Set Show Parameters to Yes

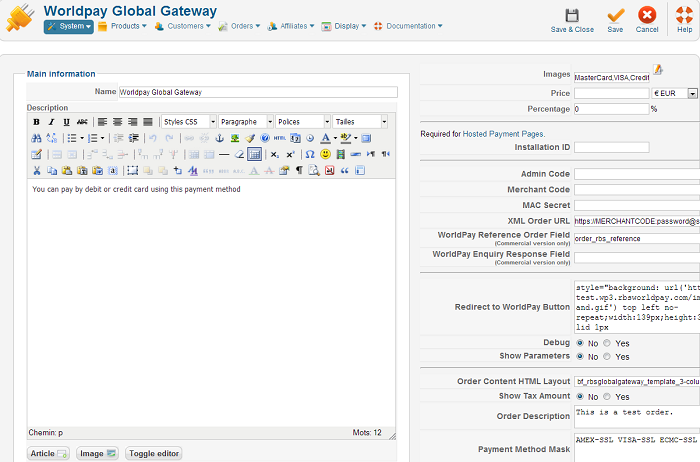607,356
